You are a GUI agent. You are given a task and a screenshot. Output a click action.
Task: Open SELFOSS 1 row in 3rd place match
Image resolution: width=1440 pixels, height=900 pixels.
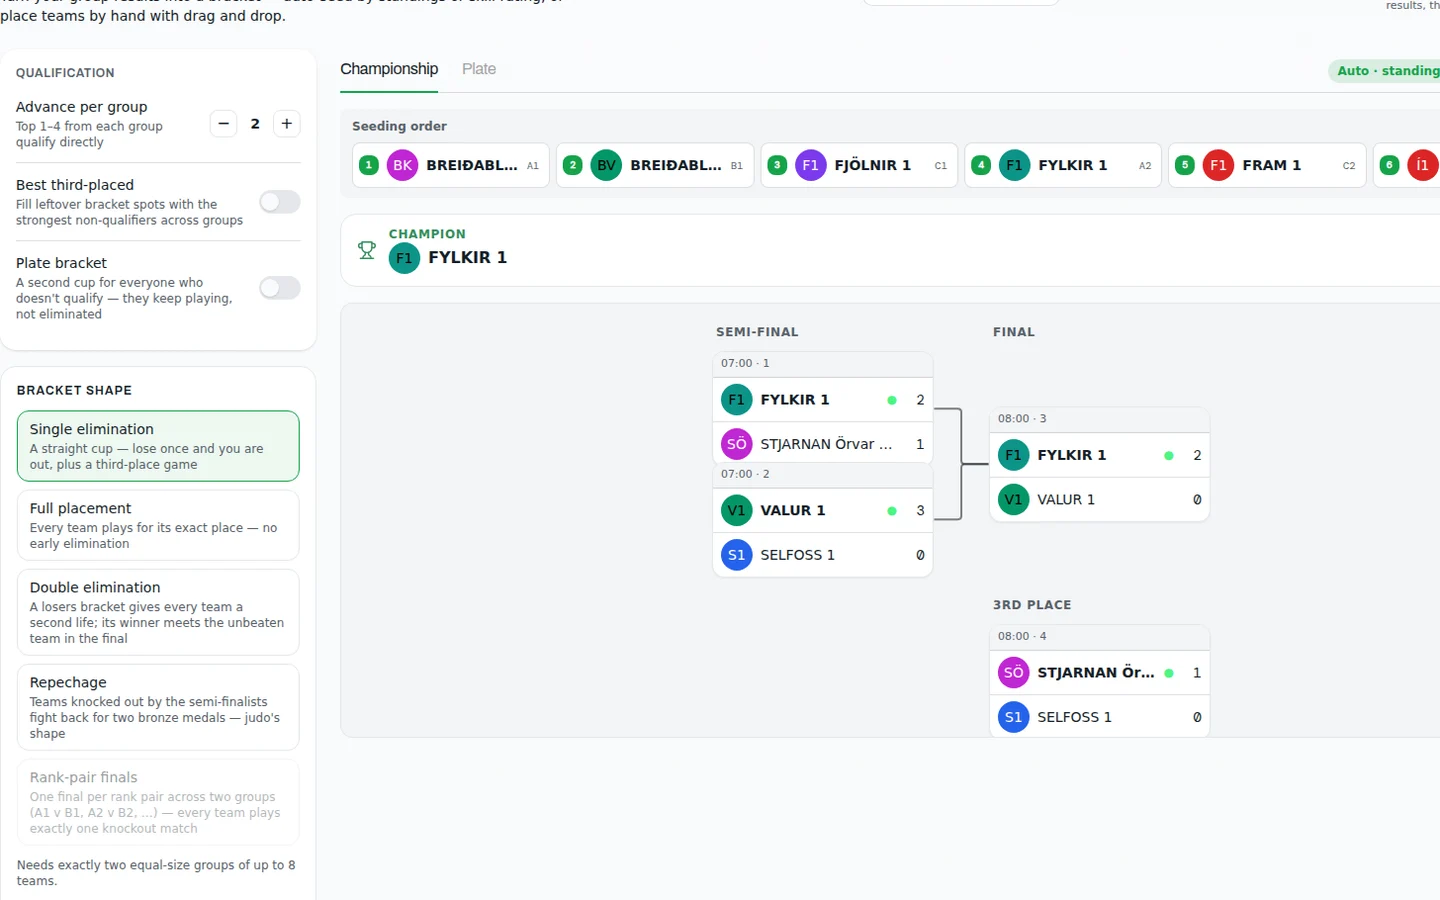[x=1100, y=717]
